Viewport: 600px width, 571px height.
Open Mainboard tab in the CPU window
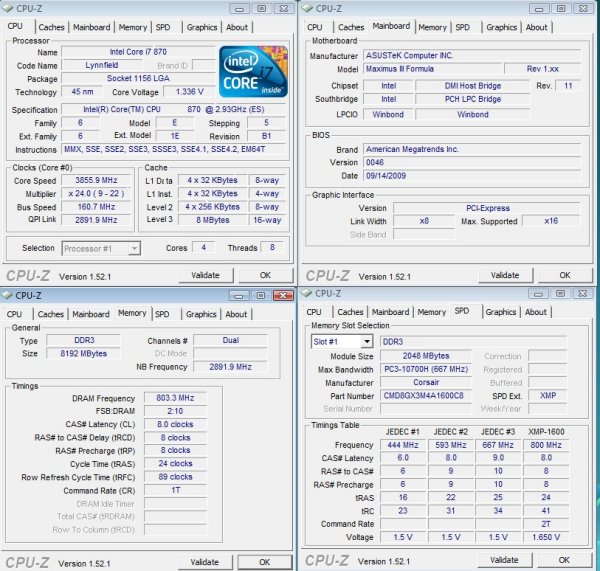[x=91, y=27]
